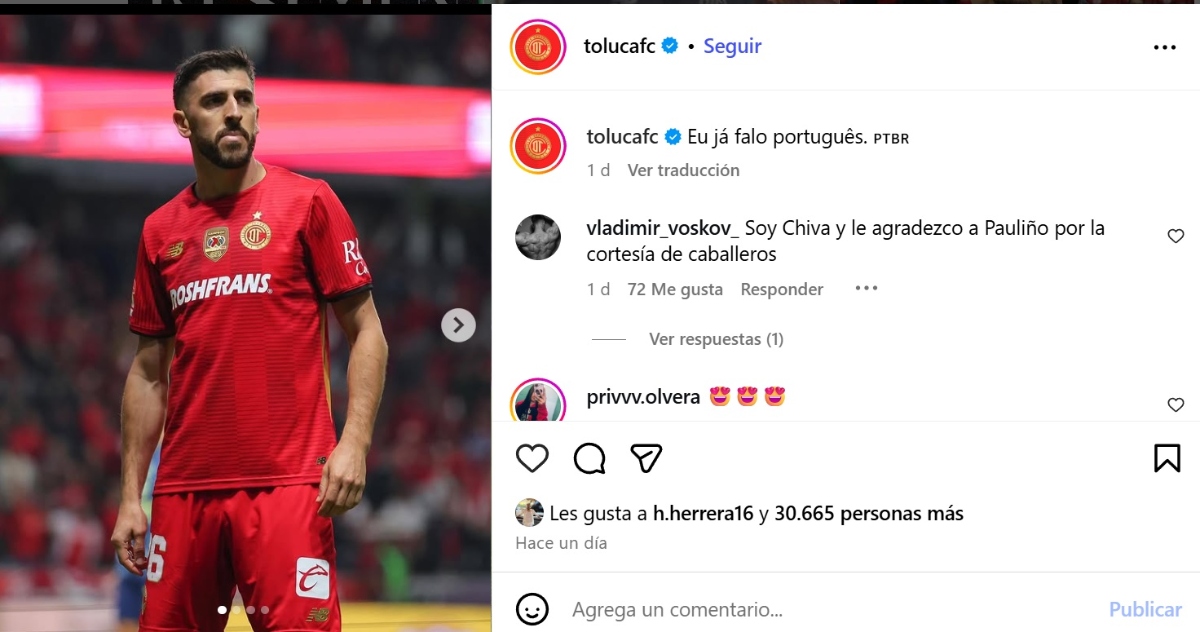Open comment options dots beside Responder
Image resolution: width=1200 pixels, height=632 pixels.
pyautogui.click(x=866, y=288)
